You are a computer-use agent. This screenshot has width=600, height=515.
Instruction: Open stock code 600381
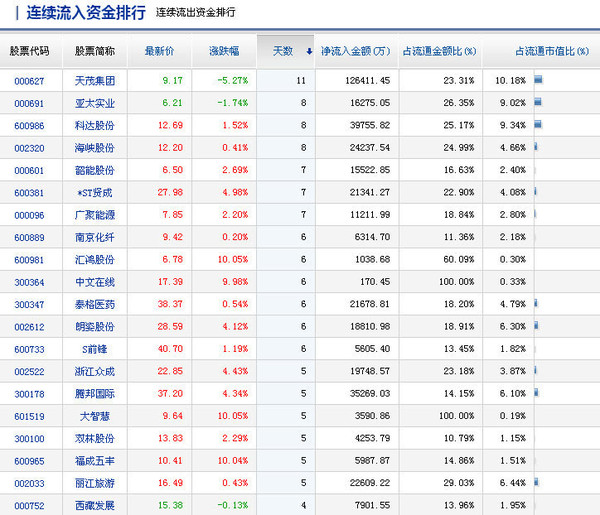(29, 193)
